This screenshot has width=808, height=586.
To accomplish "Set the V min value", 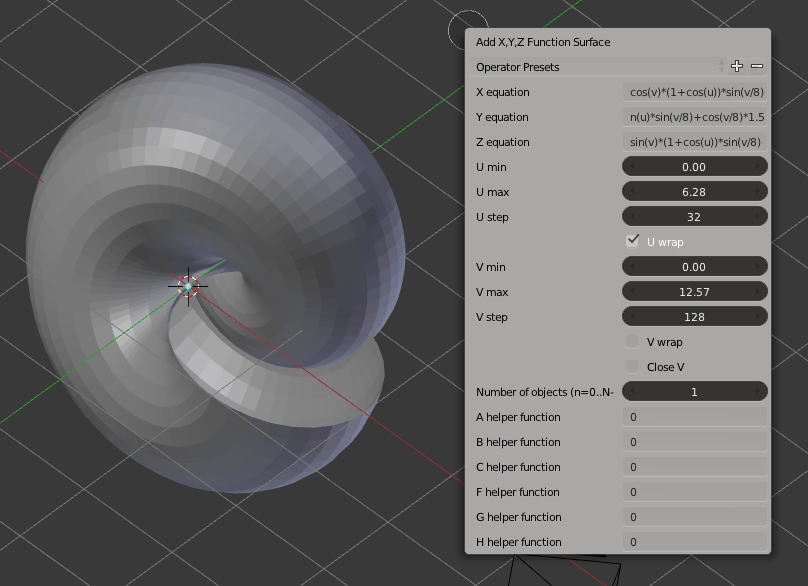I will point(695,266).
